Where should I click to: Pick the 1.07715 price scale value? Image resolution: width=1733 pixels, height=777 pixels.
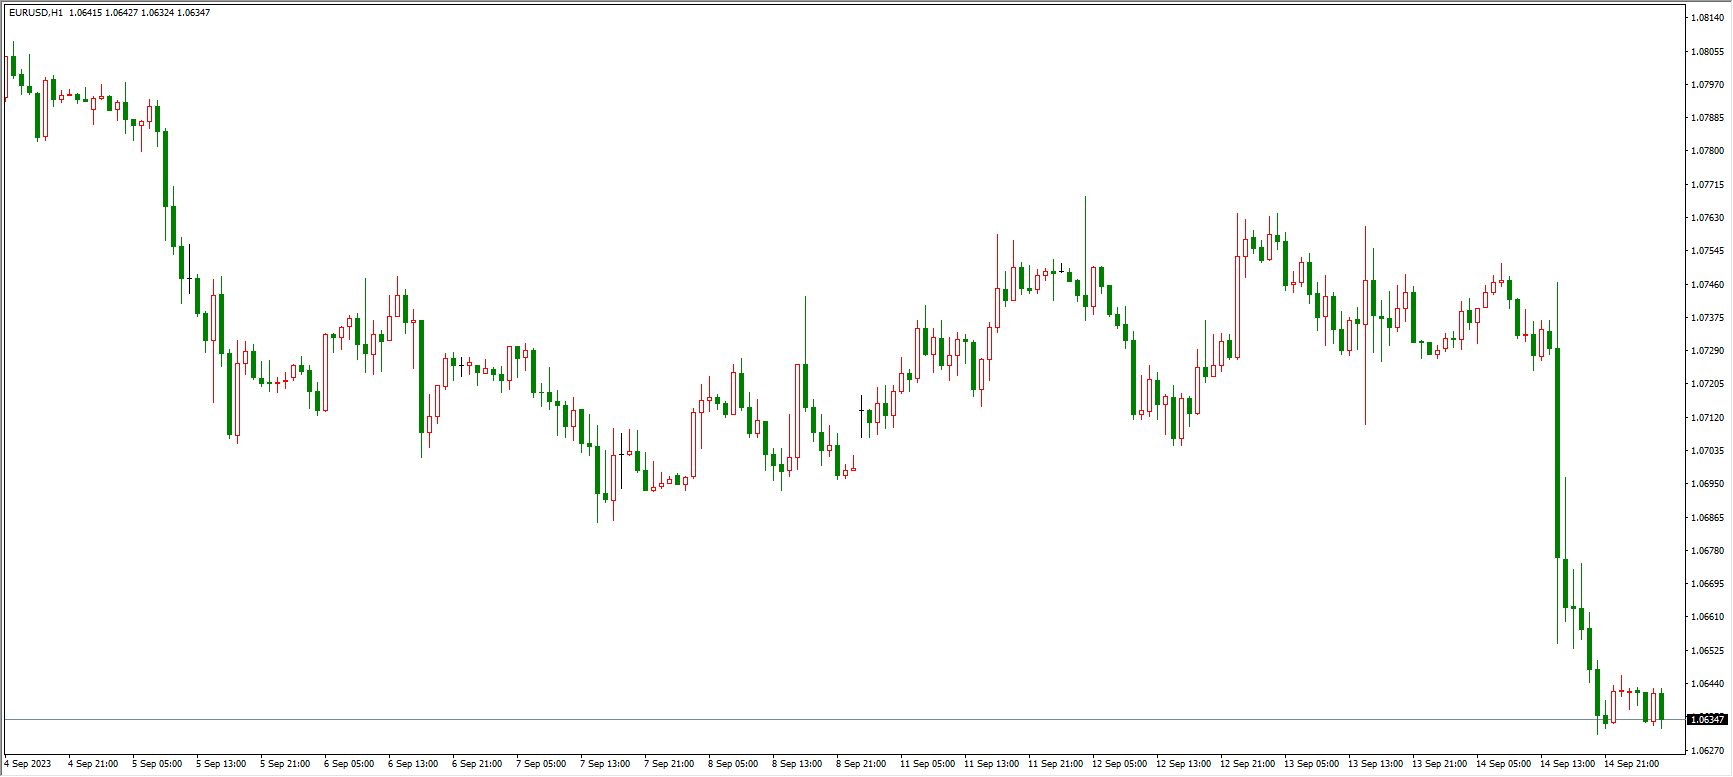pos(1708,185)
